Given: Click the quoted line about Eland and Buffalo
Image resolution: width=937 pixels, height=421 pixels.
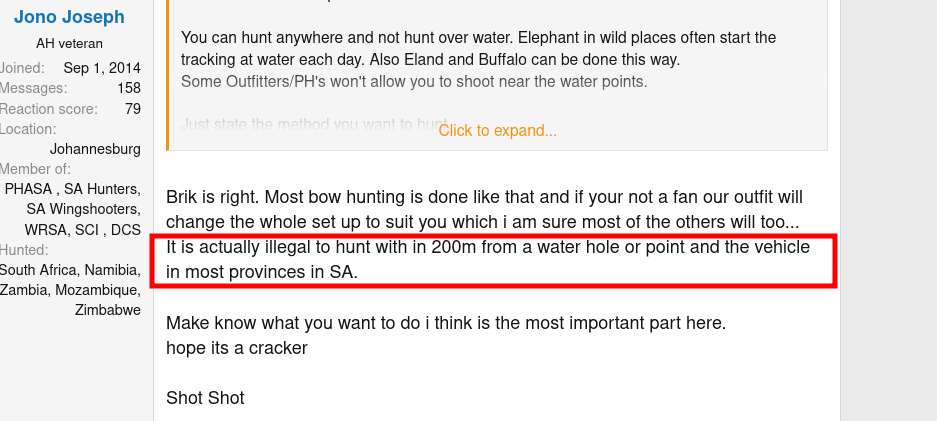Looking at the screenshot, I should (x=430, y=60).
